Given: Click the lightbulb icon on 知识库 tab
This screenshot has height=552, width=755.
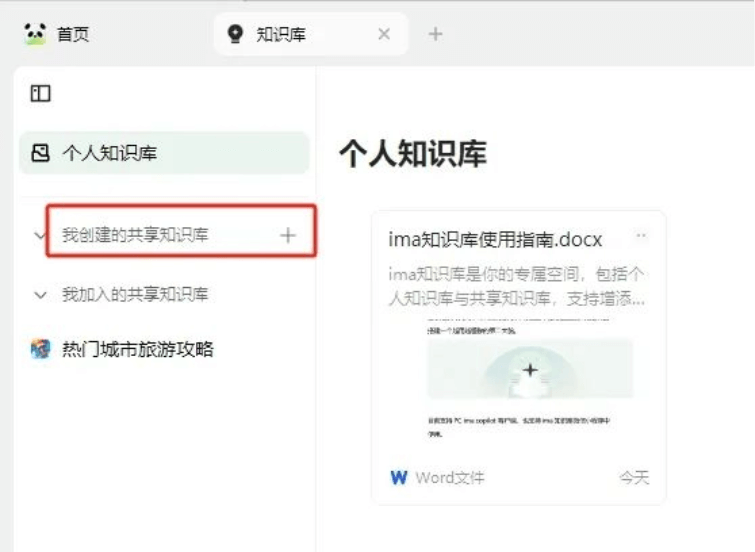Looking at the screenshot, I should [235, 34].
